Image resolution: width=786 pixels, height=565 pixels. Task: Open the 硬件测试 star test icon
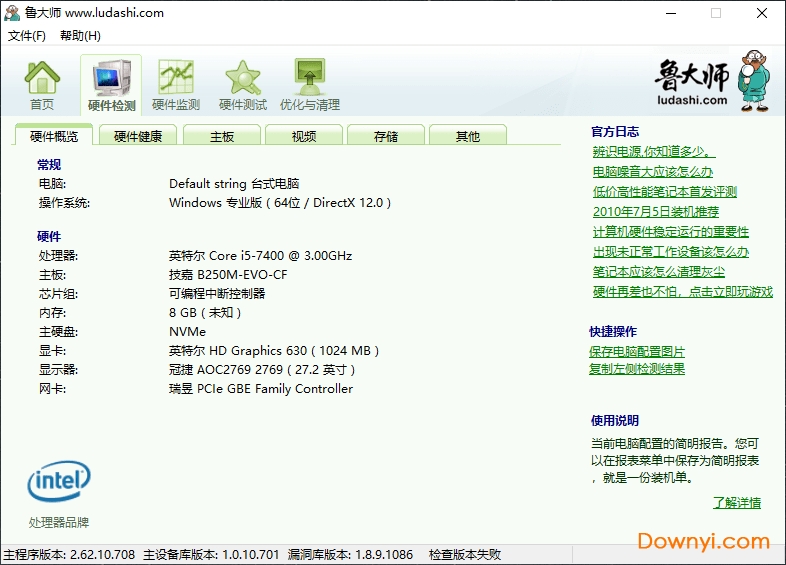tap(243, 85)
